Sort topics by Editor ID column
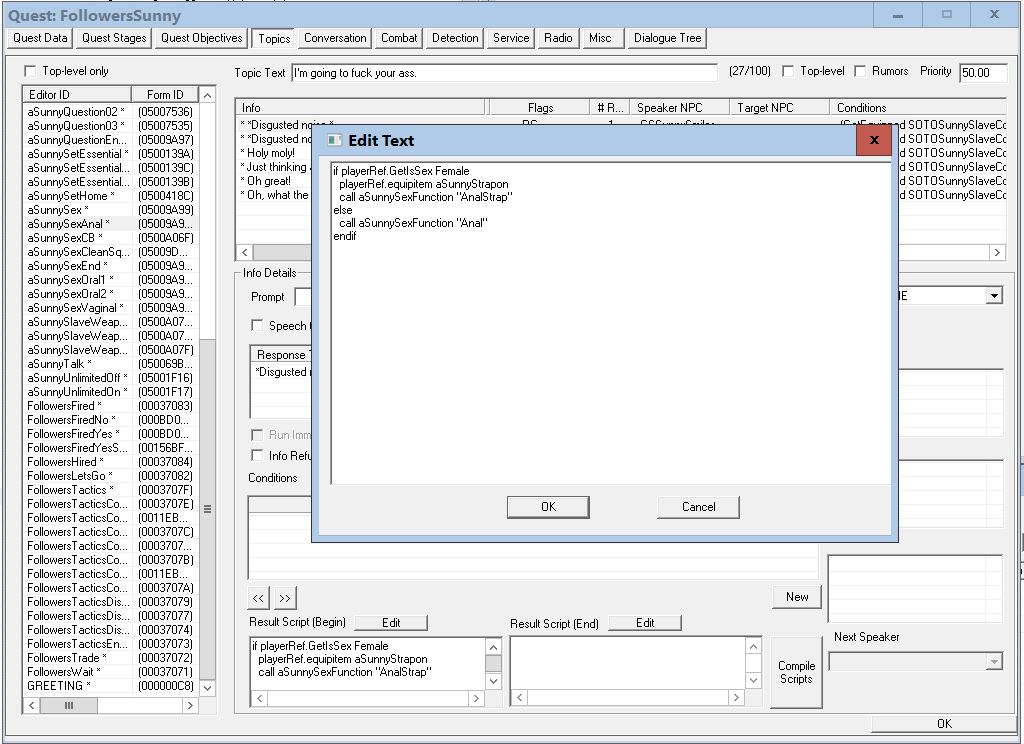This screenshot has width=1024, height=744. click(76, 94)
